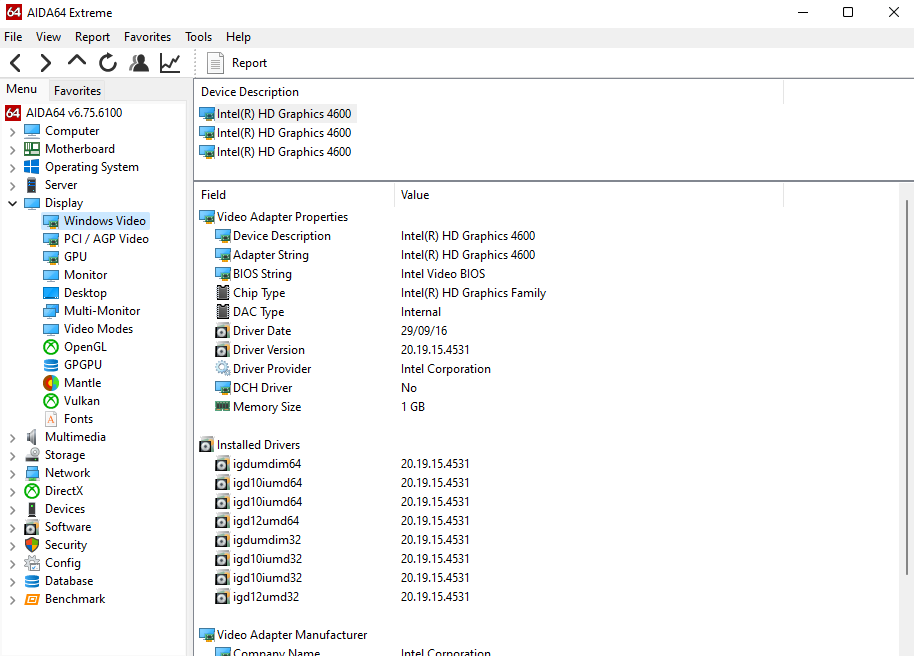The image size is (914, 656).
Task: Open the graph benchmark toolbar icon
Action: [x=170, y=63]
